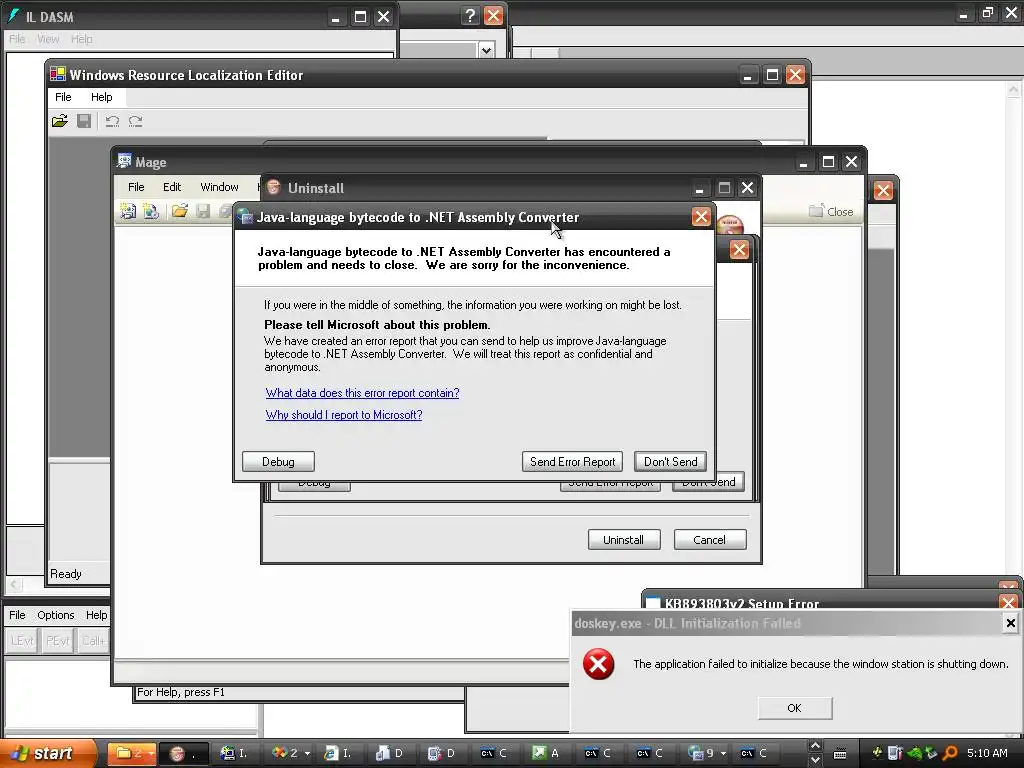The height and width of the screenshot is (768, 1024).
Task: Open combo box arrow in top background dialog
Action: pos(487,50)
